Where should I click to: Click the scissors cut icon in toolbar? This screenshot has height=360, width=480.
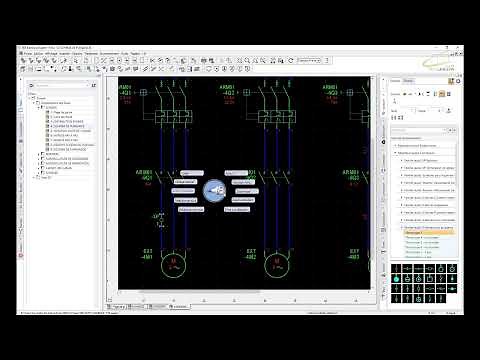click(153, 61)
